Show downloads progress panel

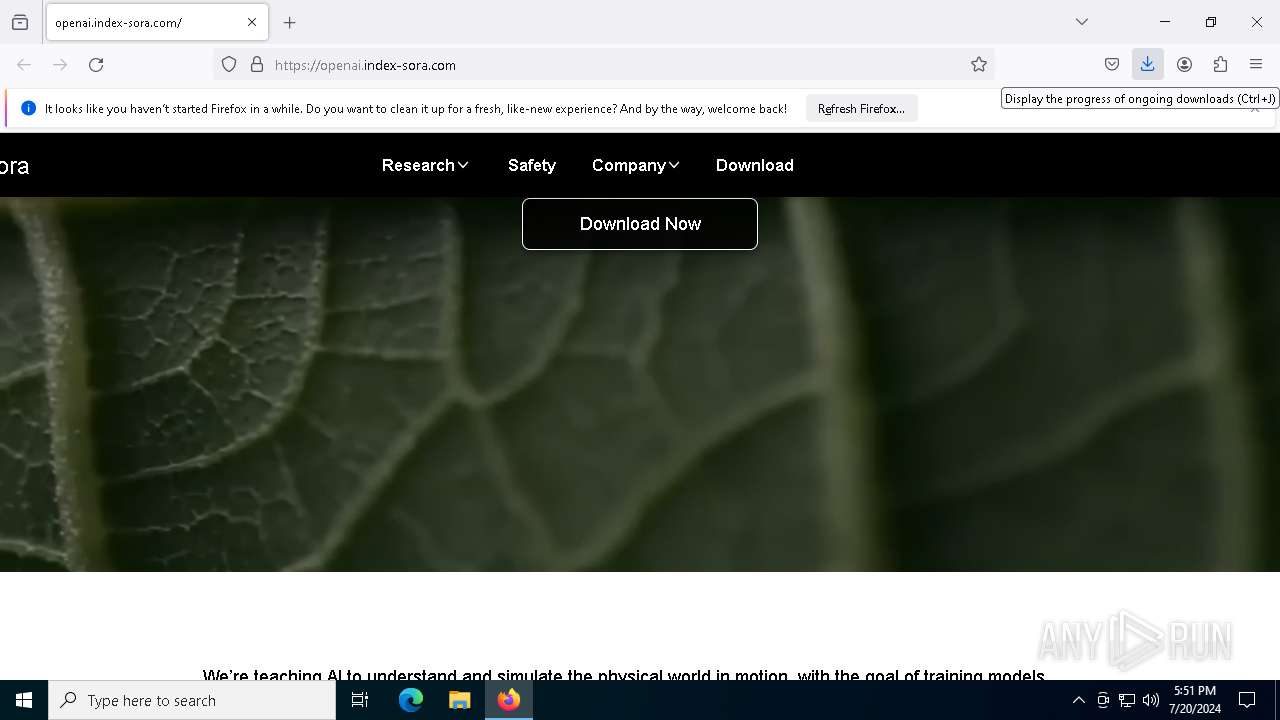[1148, 65]
